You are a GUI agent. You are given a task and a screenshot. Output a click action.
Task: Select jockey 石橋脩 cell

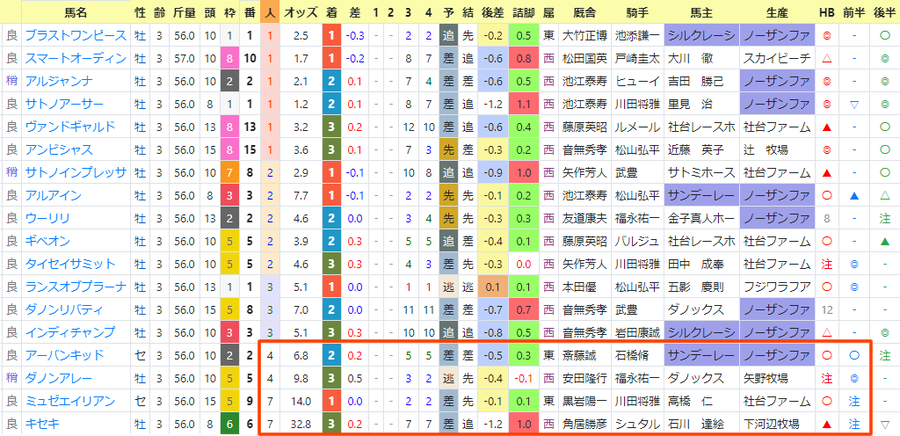click(x=637, y=356)
